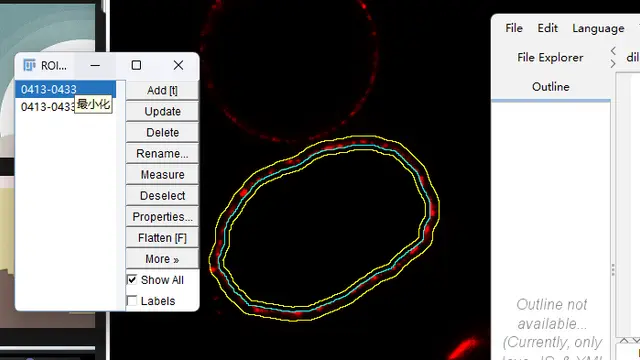This screenshot has width=640, height=360.
Task: Uncheck the Show All checkbox
Action: coord(132,280)
